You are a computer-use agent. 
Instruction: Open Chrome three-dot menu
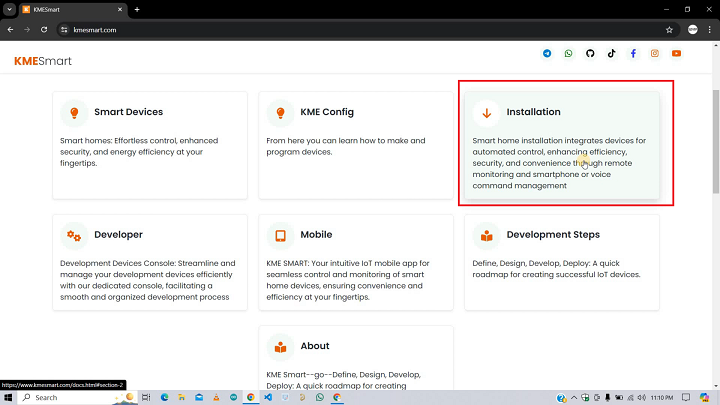(709, 30)
